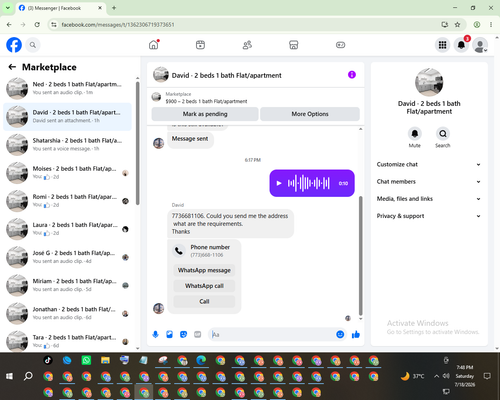Open Miriam's conversation
The height and width of the screenshot is (400, 500).
(x=67, y=285)
